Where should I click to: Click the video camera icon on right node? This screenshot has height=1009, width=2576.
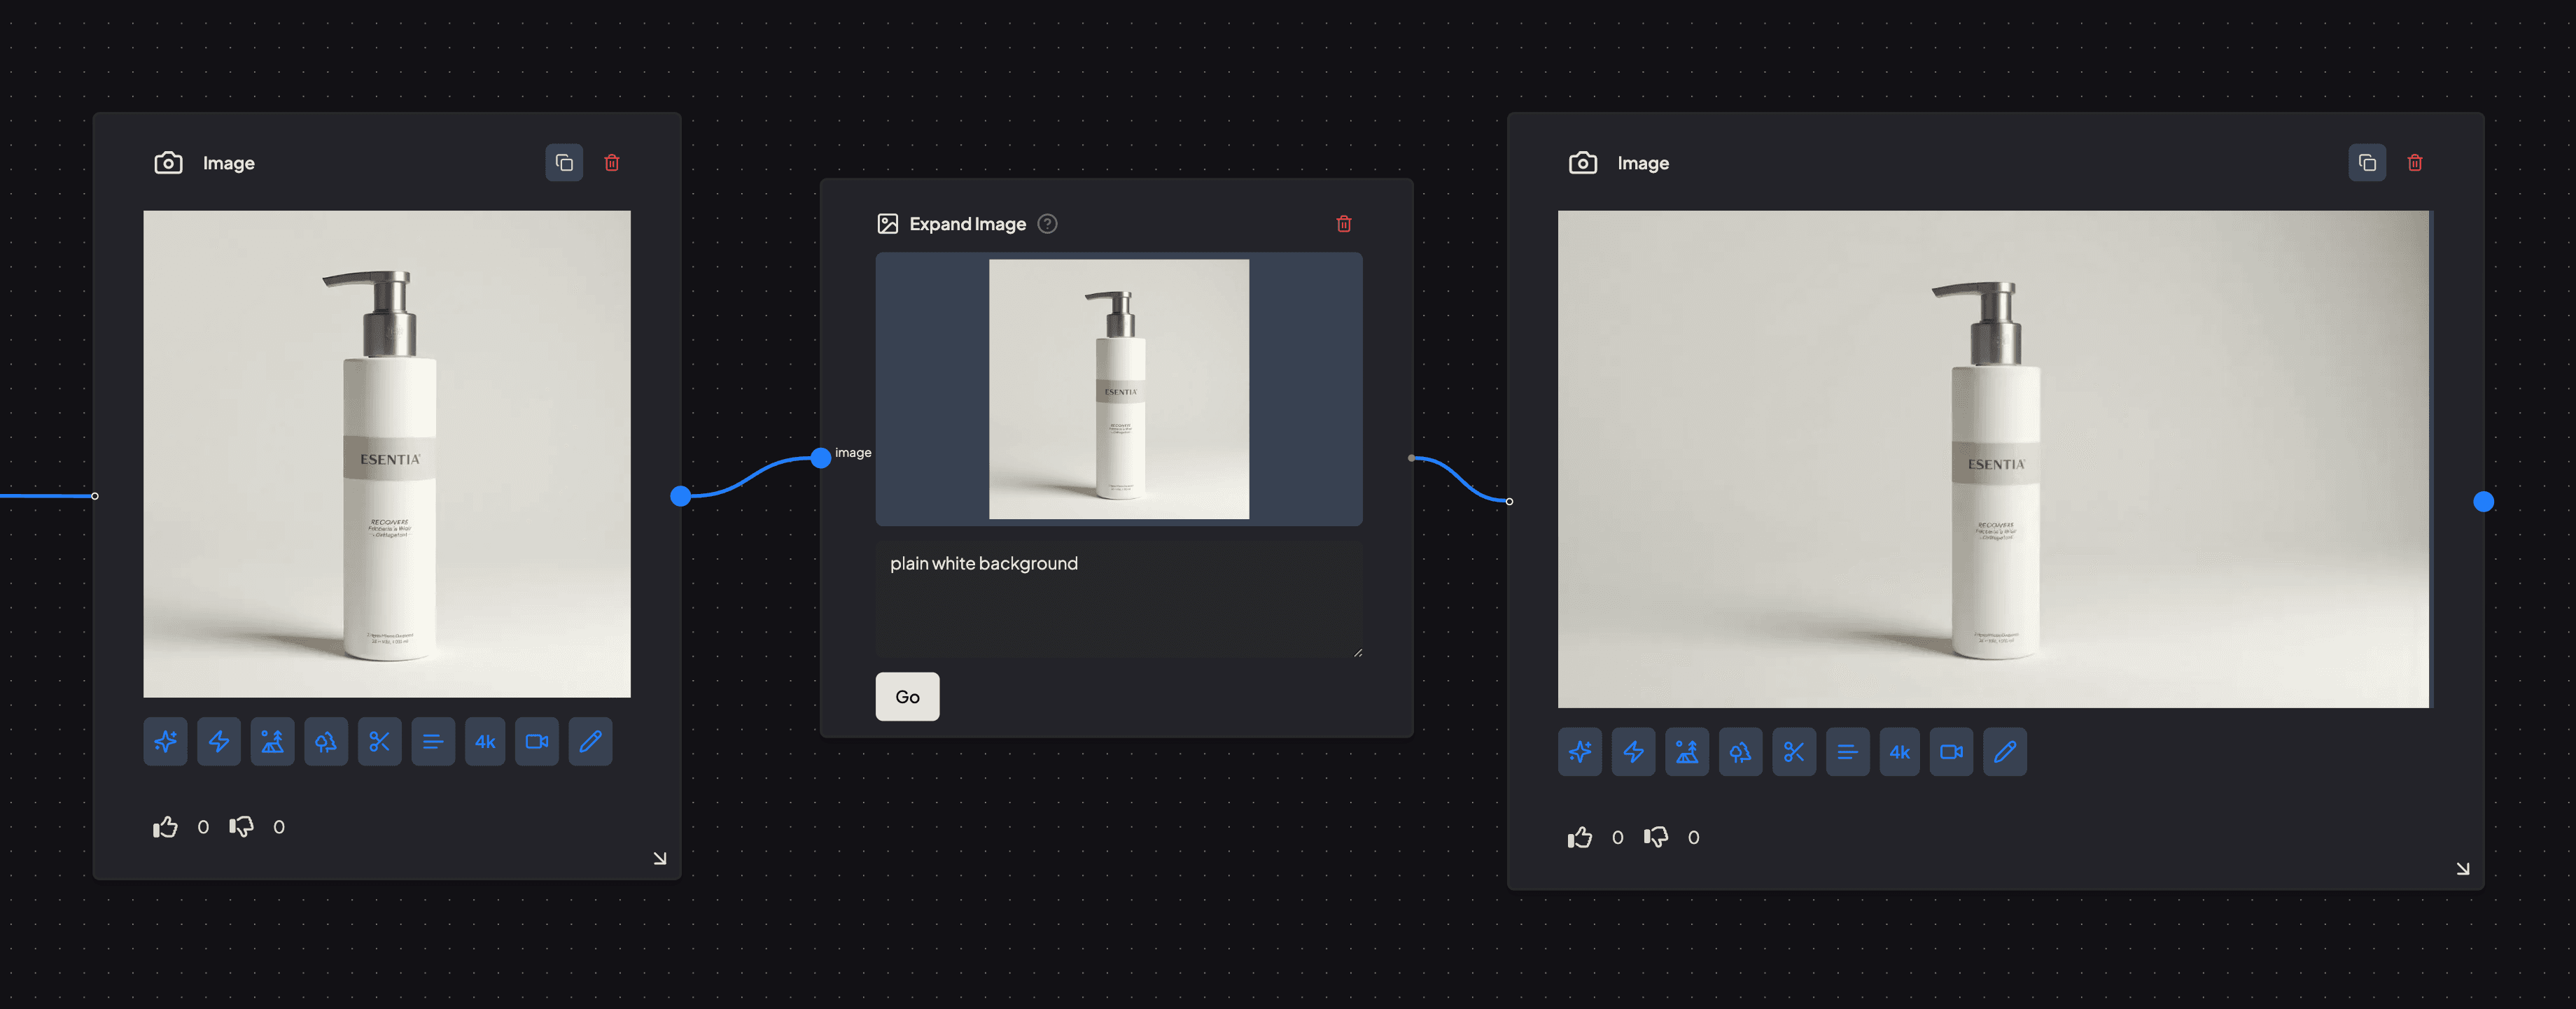[1951, 752]
